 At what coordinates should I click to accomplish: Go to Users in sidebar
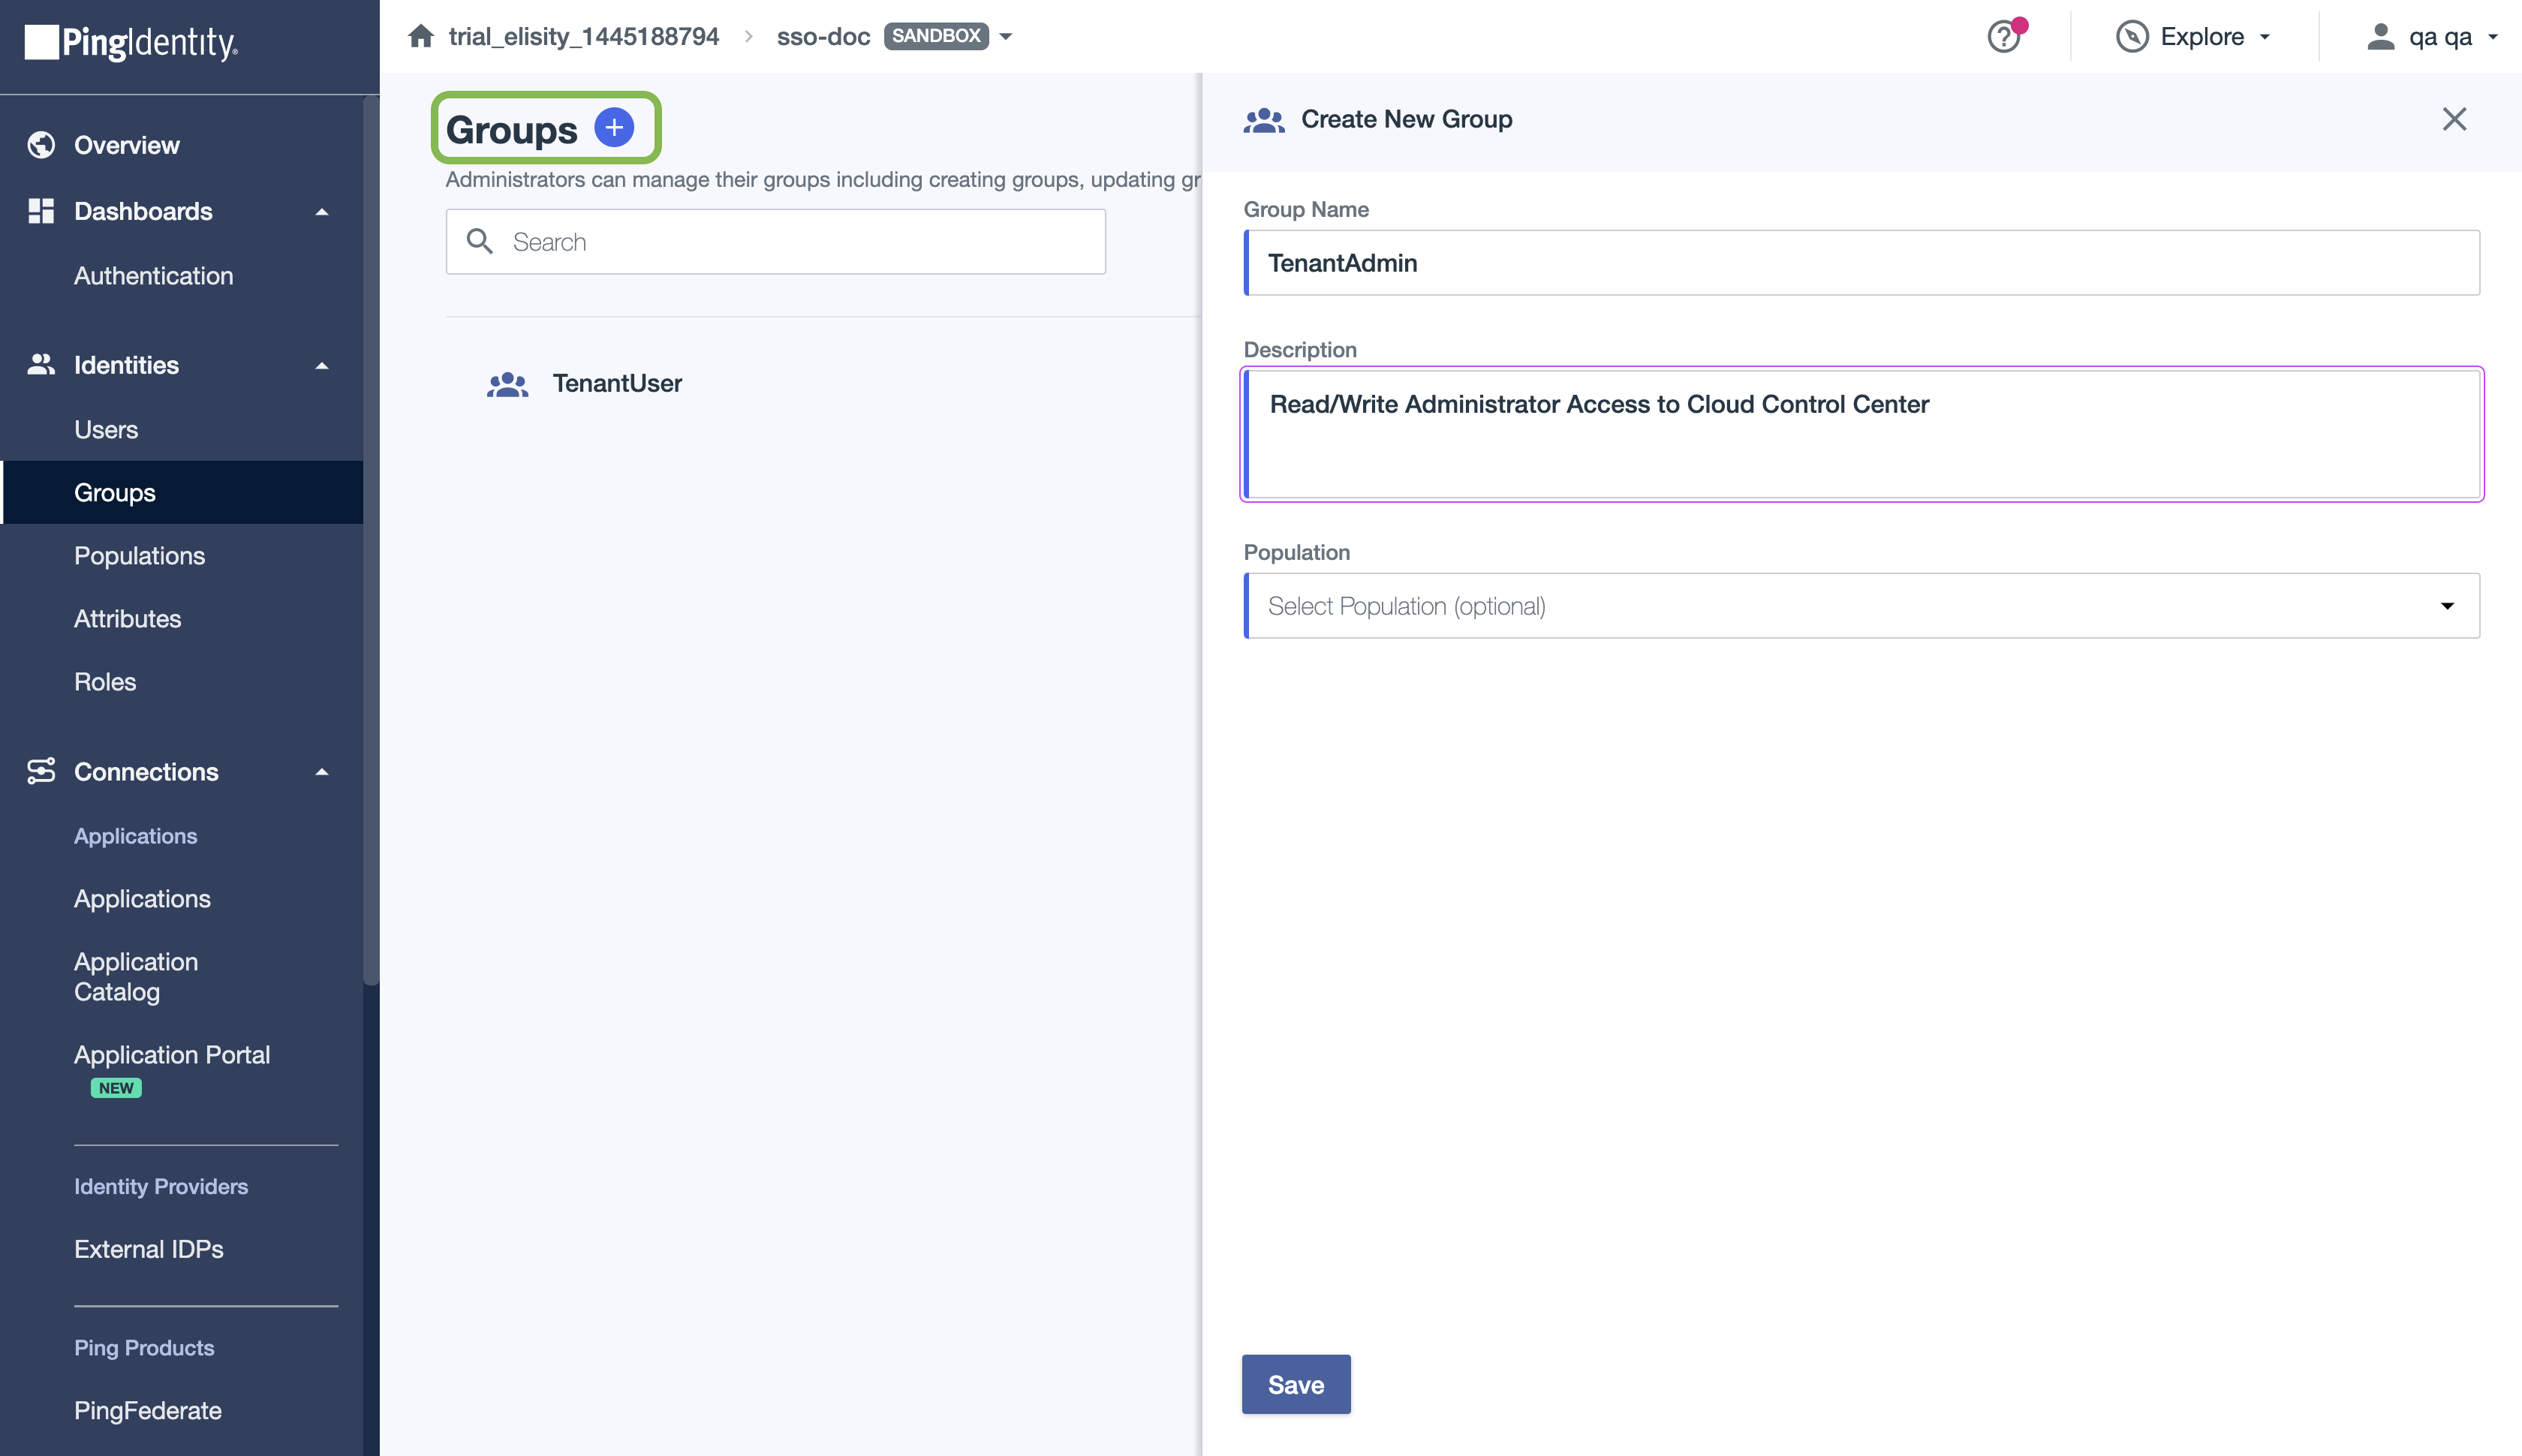point(106,430)
